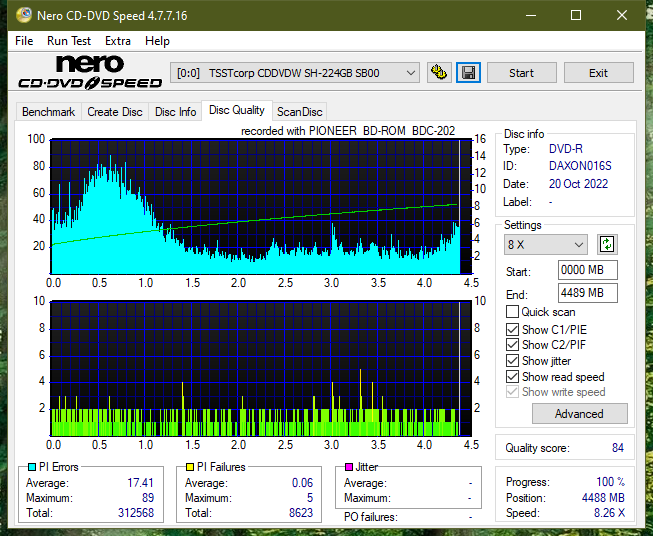Switch to the Benchmark tab
653x536 pixels.
[49, 112]
